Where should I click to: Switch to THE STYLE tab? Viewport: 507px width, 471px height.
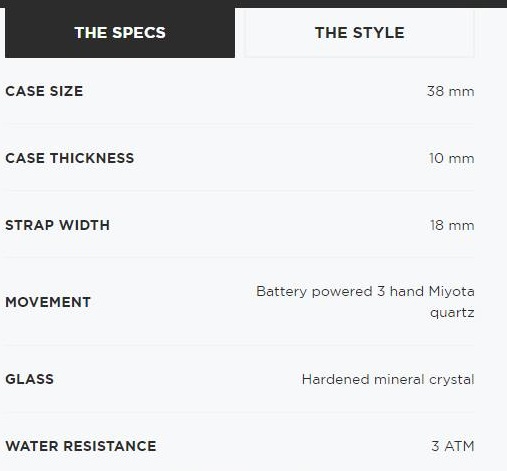coord(359,33)
